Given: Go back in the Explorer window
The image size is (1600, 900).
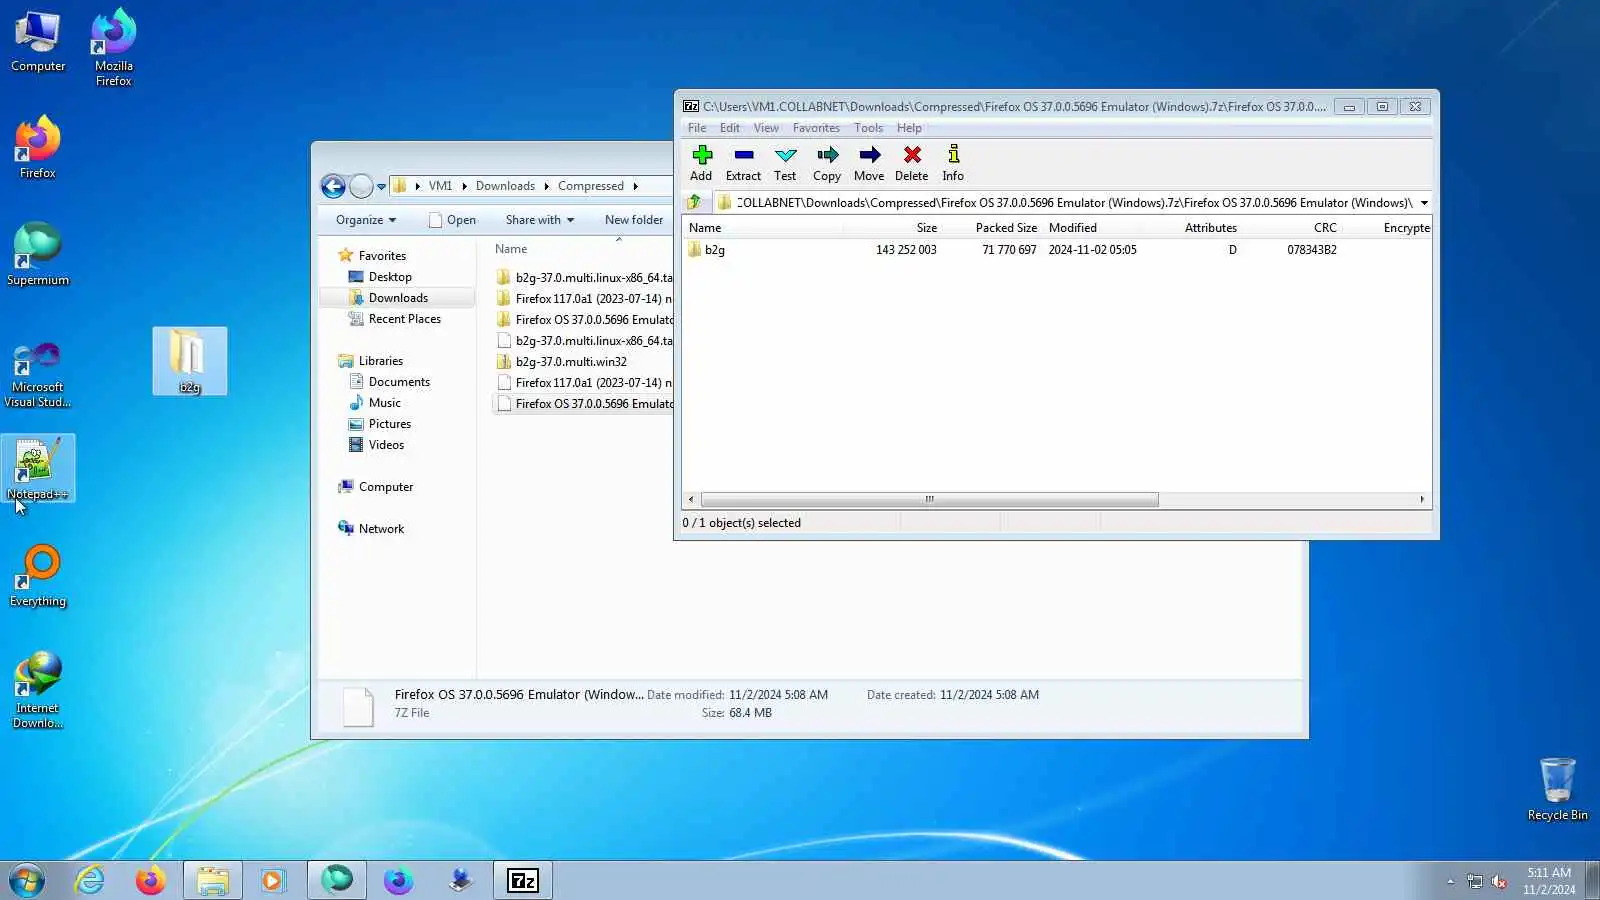Looking at the screenshot, I should point(333,186).
